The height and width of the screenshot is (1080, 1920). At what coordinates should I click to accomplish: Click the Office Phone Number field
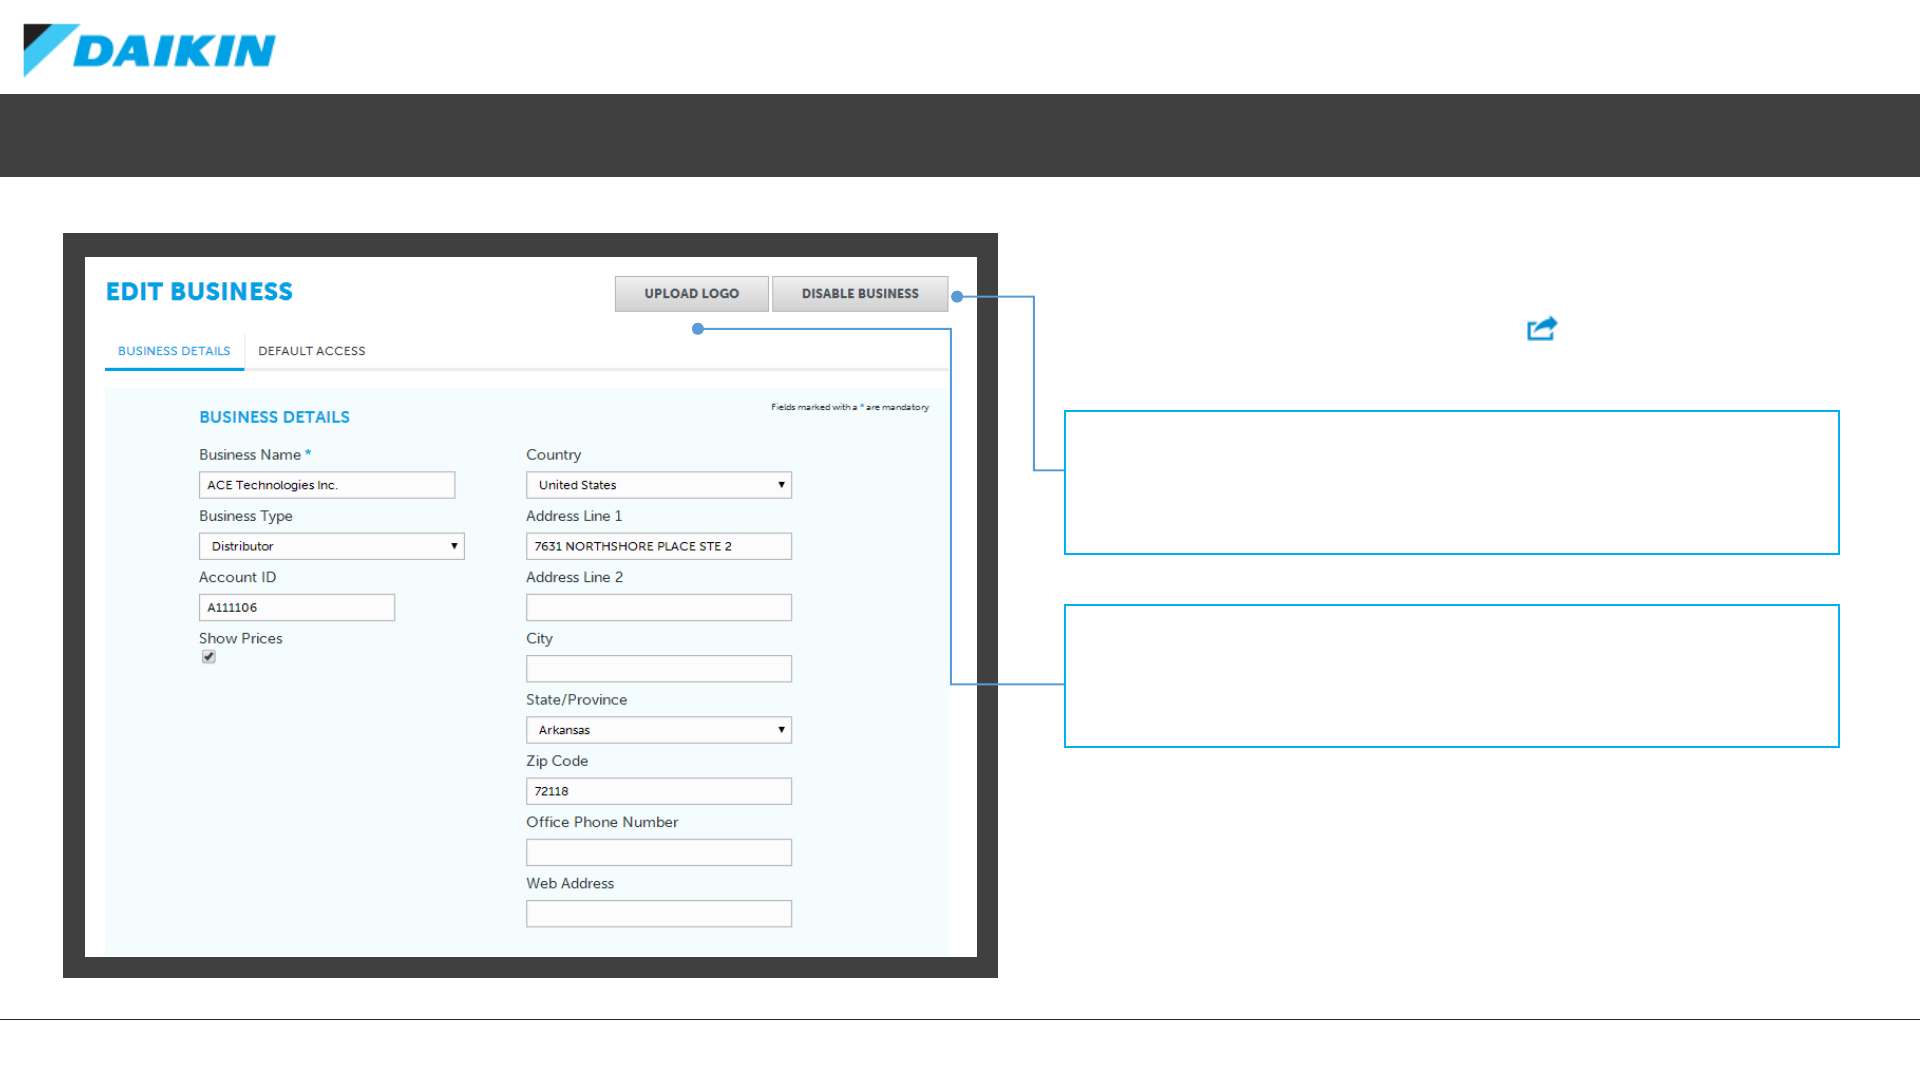click(x=658, y=853)
